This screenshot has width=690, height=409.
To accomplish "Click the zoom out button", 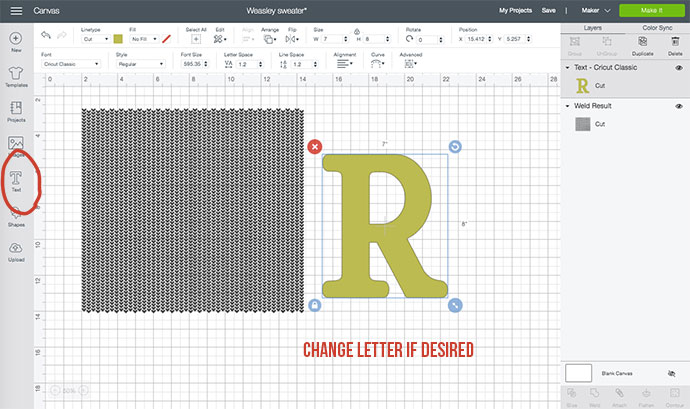I will [x=55, y=390].
